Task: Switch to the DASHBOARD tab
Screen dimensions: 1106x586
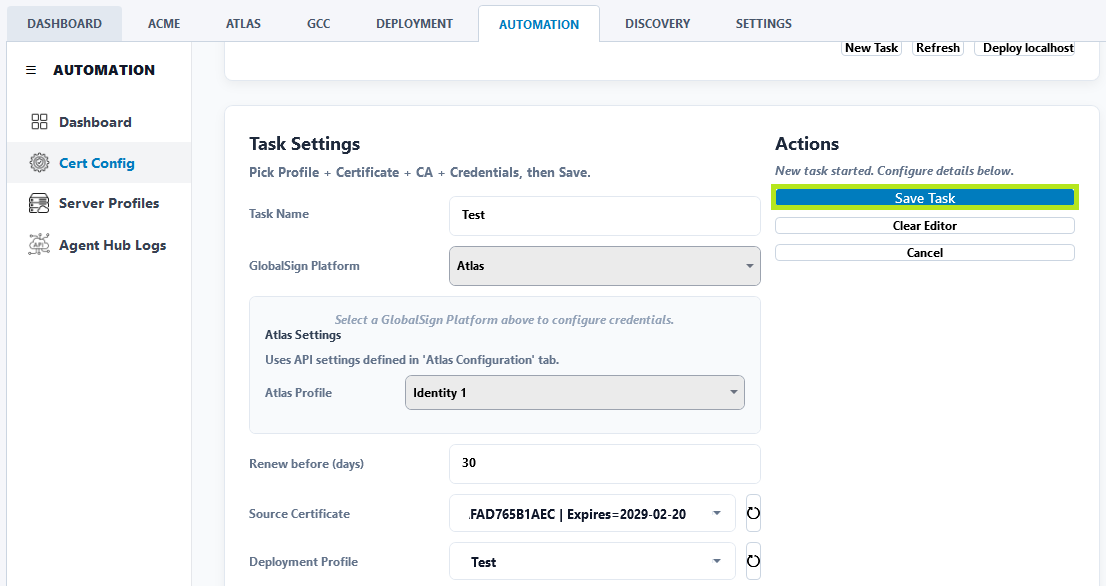Action: coord(64,24)
